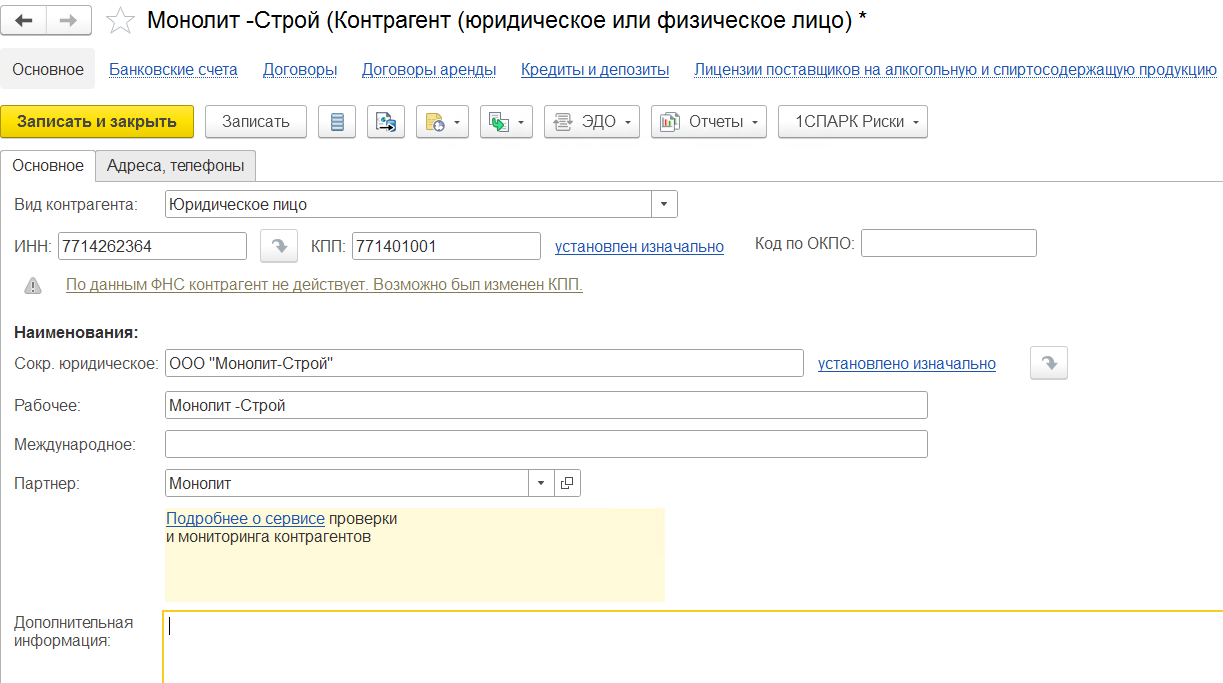
Task: Add contractor to favorites with star
Action: (x=120, y=21)
